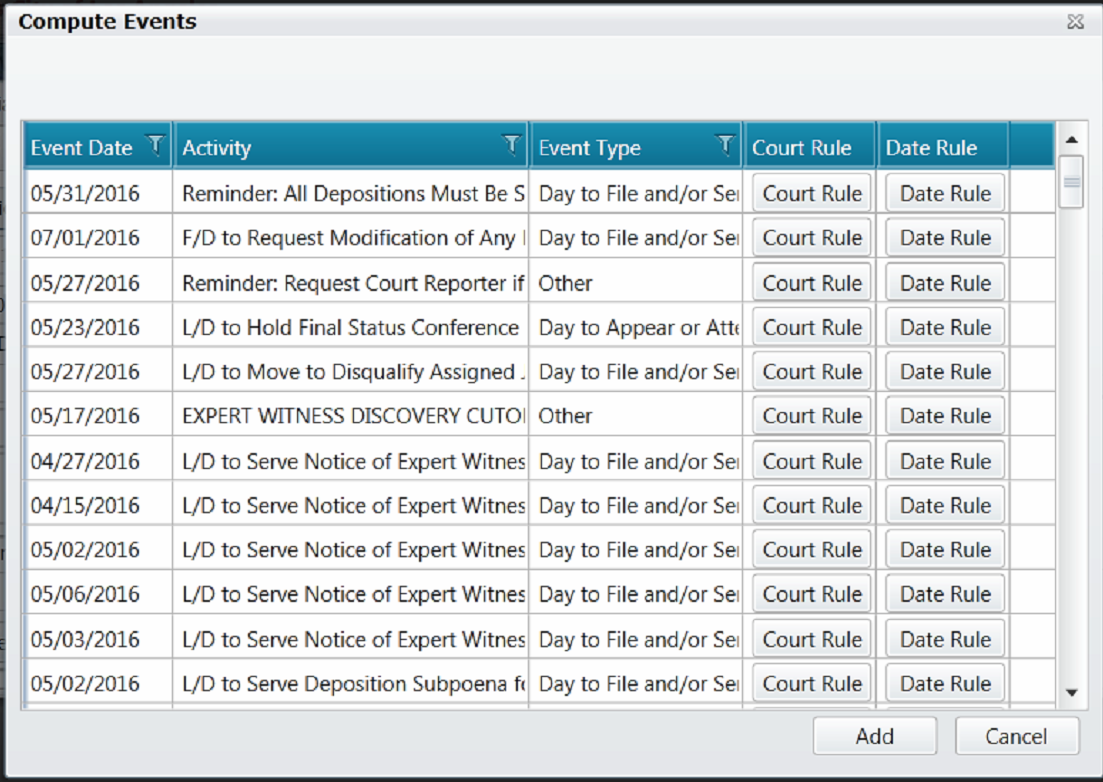Open Court Rule for the 05/31/2016 reminder
Image resolution: width=1103 pixels, height=782 pixels.
click(x=811, y=193)
